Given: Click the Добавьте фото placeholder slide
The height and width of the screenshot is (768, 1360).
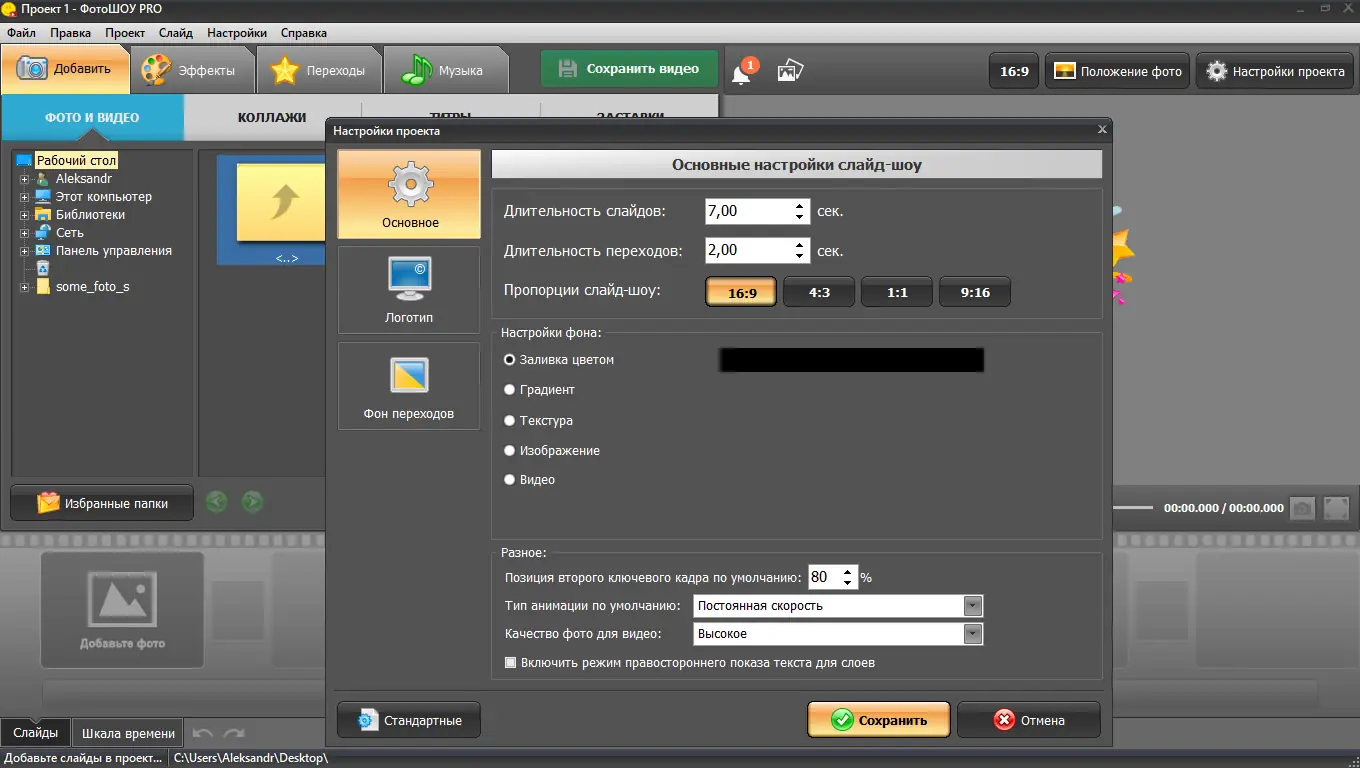Looking at the screenshot, I should 122,610.
